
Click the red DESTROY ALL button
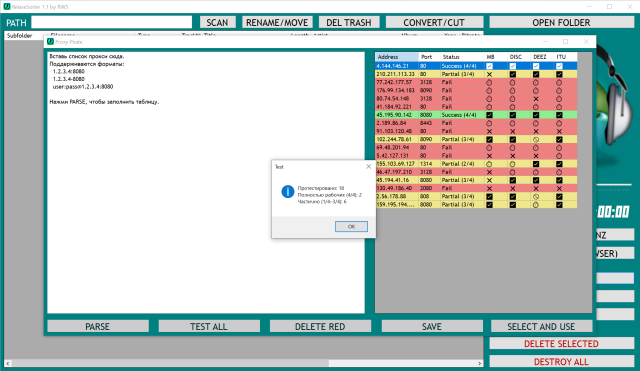tap(562, 362)
